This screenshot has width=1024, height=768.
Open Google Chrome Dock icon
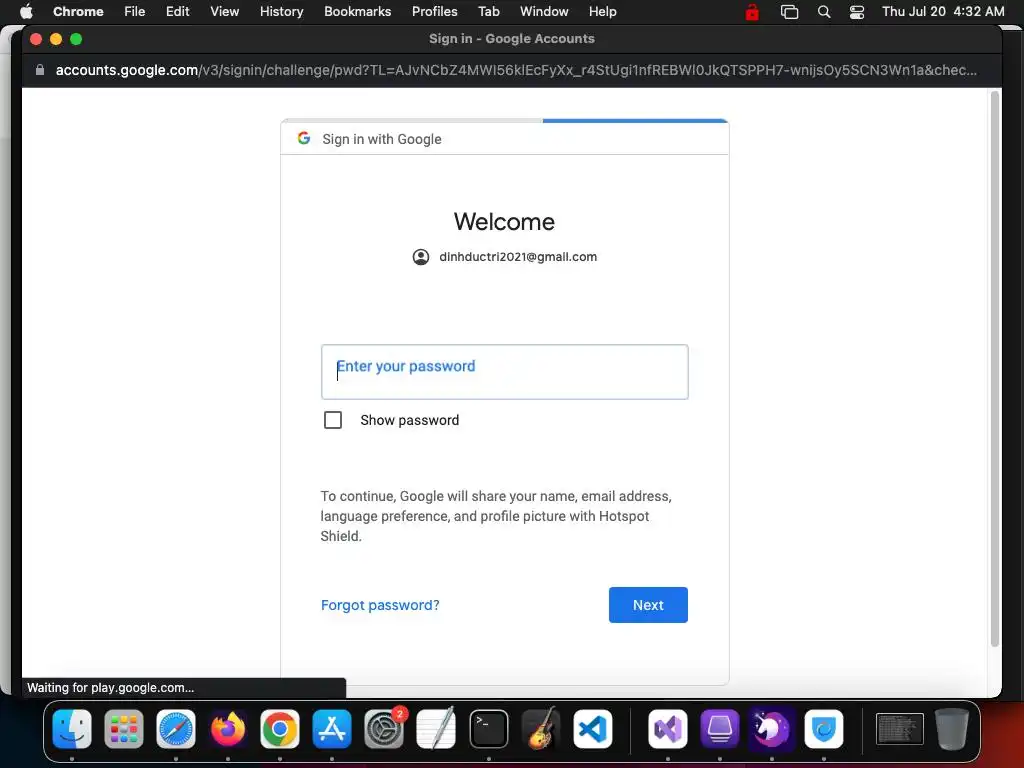click(x=280, y=729)
